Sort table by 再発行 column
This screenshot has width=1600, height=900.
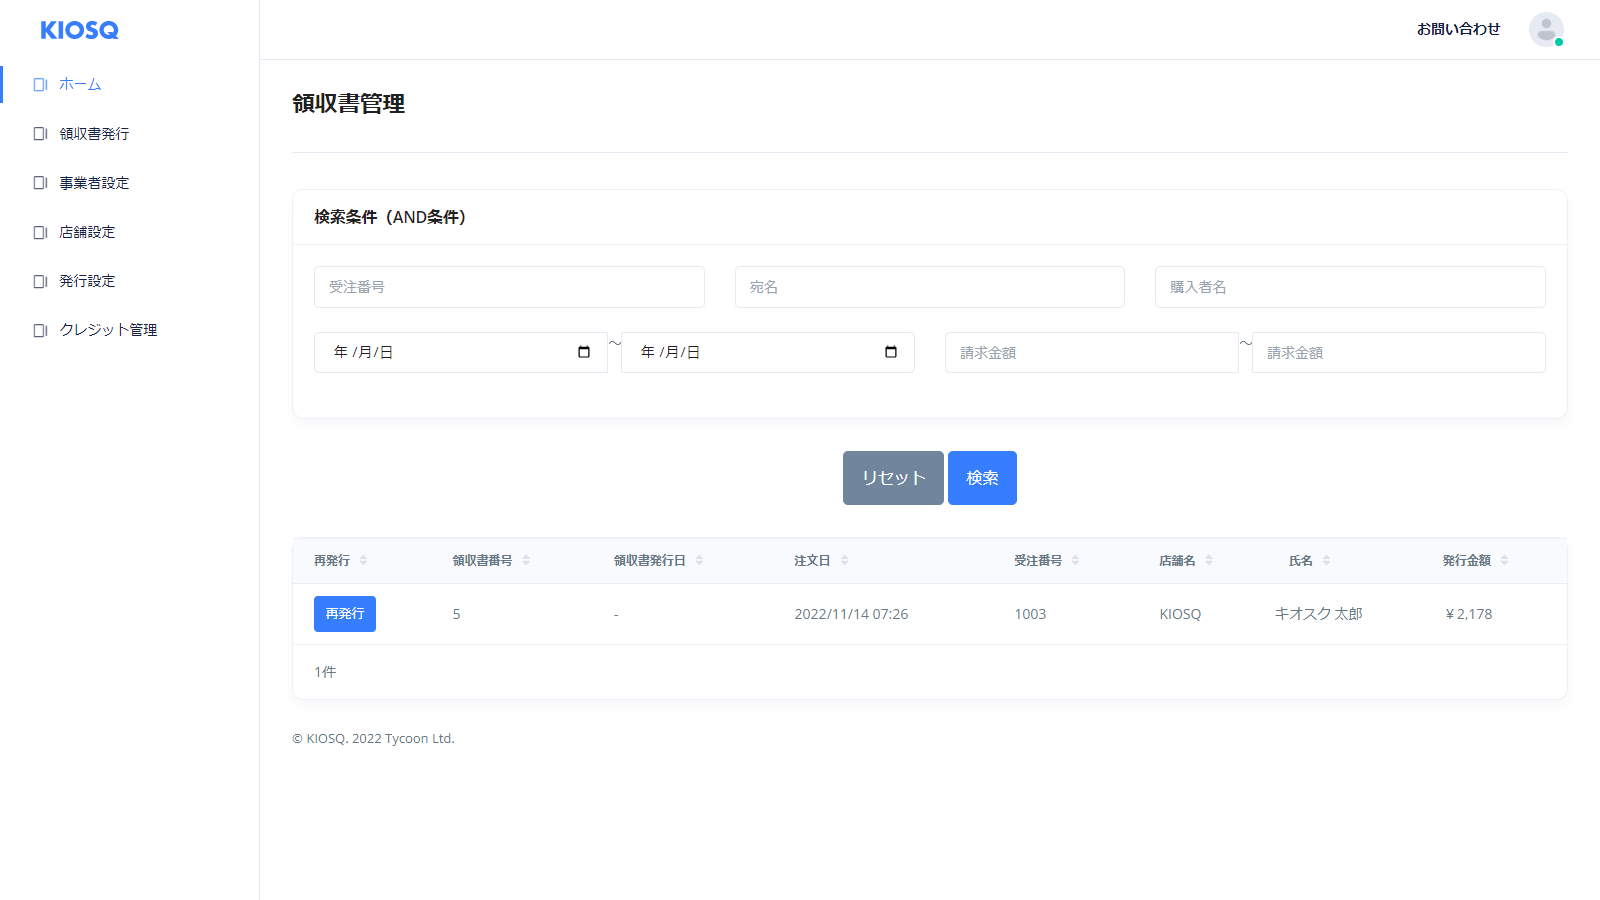click(363, 561)
